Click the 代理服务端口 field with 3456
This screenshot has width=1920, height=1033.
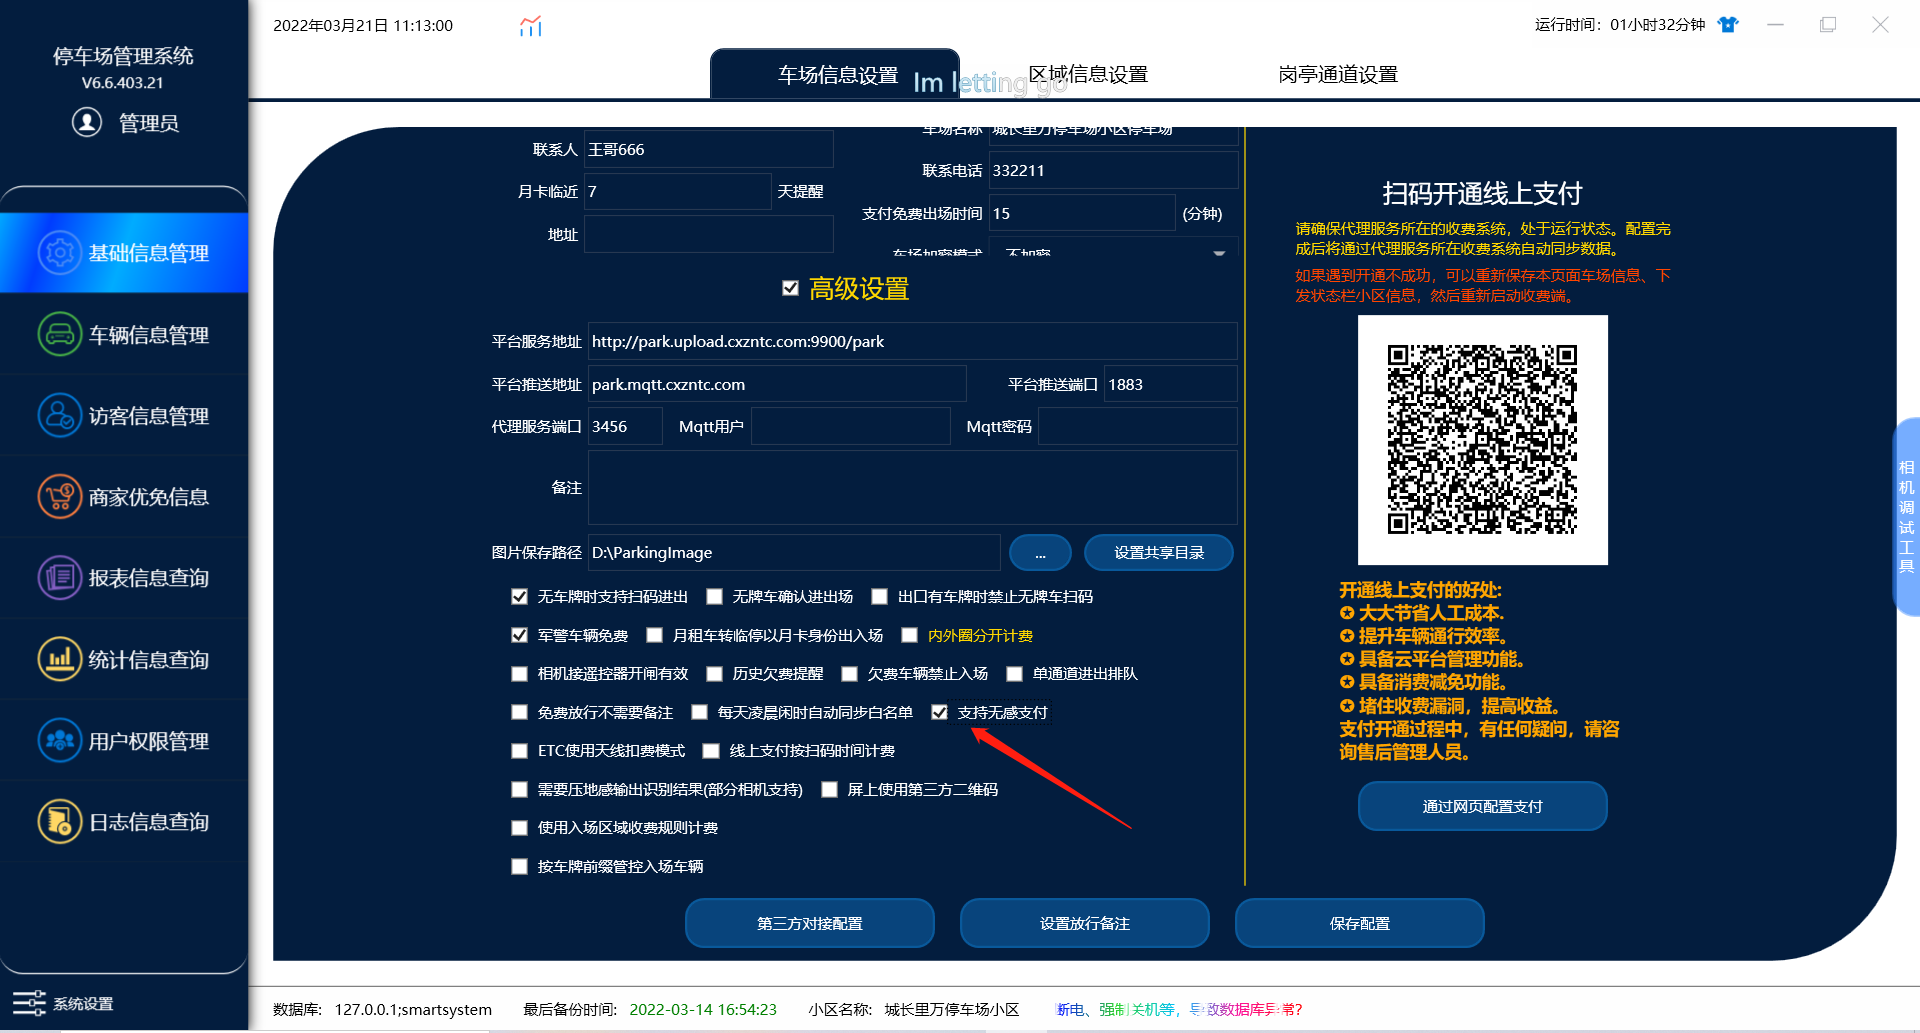click(625, 426)
